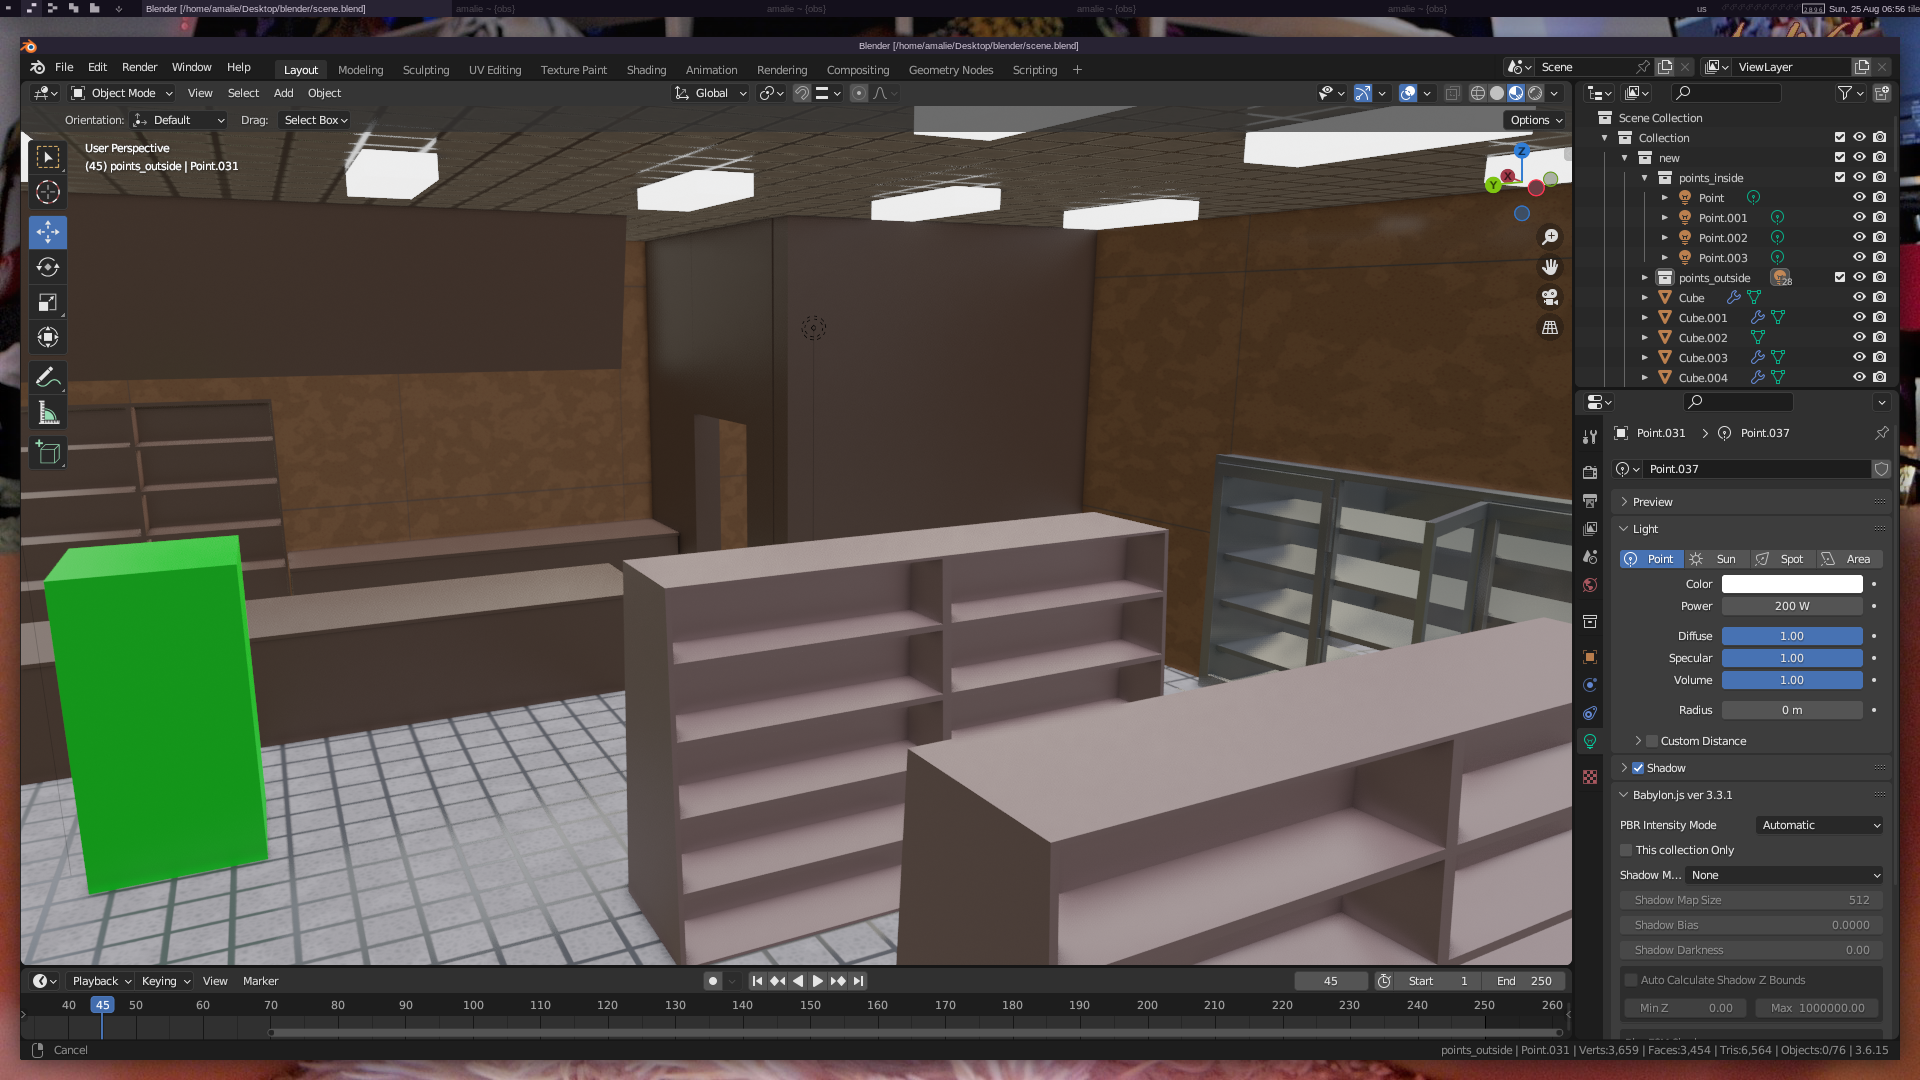Choose the Measure tool
The image size is (1920, 1080).
47,413
